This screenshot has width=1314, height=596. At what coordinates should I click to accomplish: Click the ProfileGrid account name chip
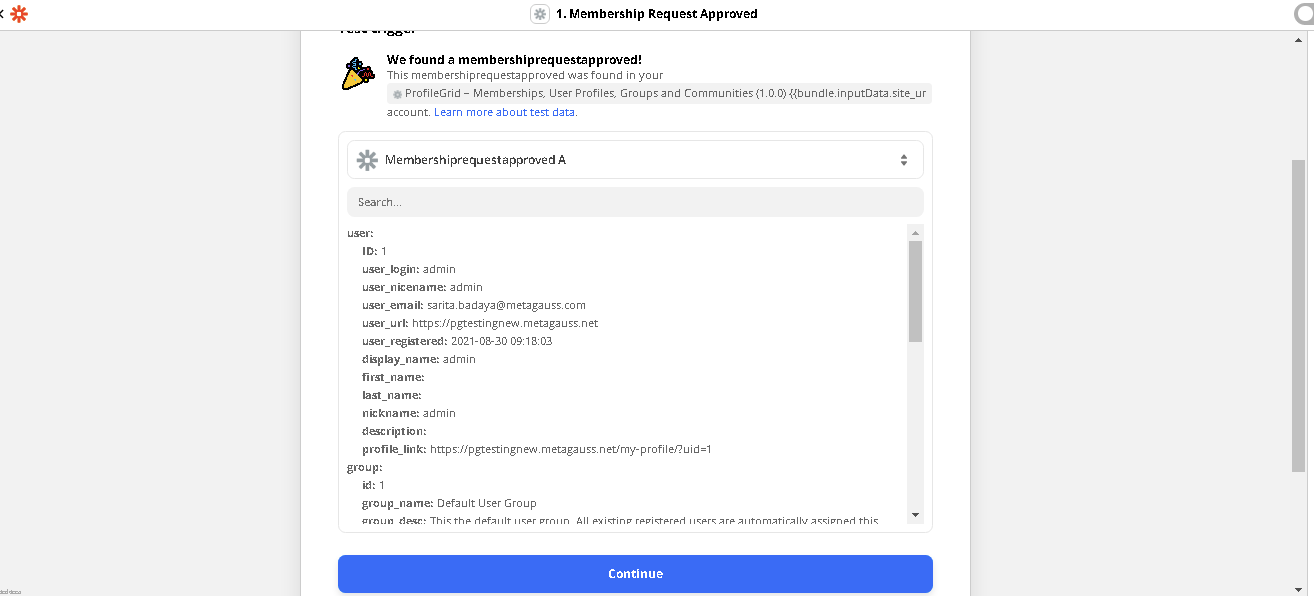click(660, 94)
